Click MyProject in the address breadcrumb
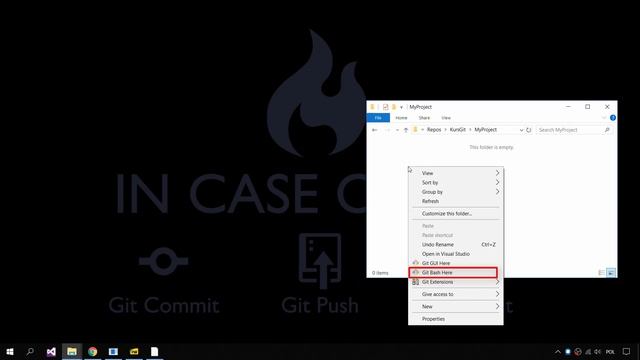Image resolution: width=640 pixels, height=360 pixels. click(485, 129)
